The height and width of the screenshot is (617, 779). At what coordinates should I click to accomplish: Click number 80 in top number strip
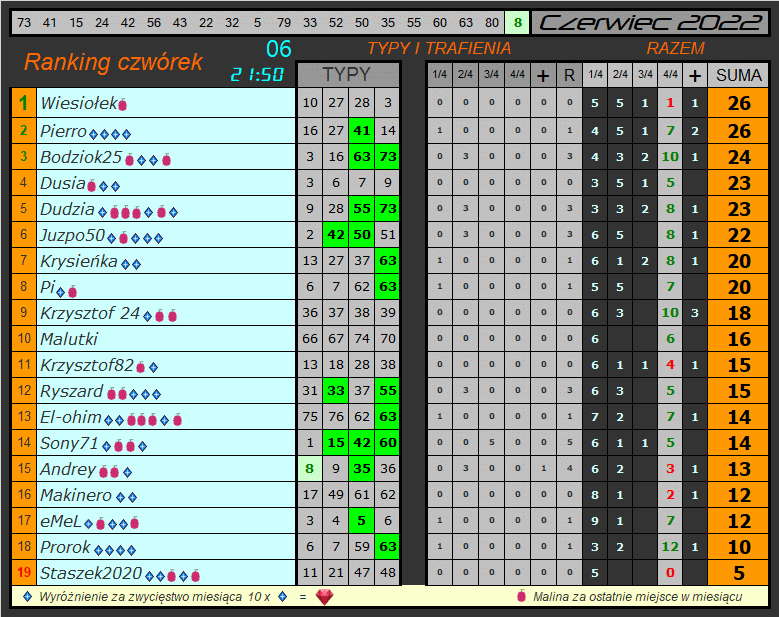point(492,23)
